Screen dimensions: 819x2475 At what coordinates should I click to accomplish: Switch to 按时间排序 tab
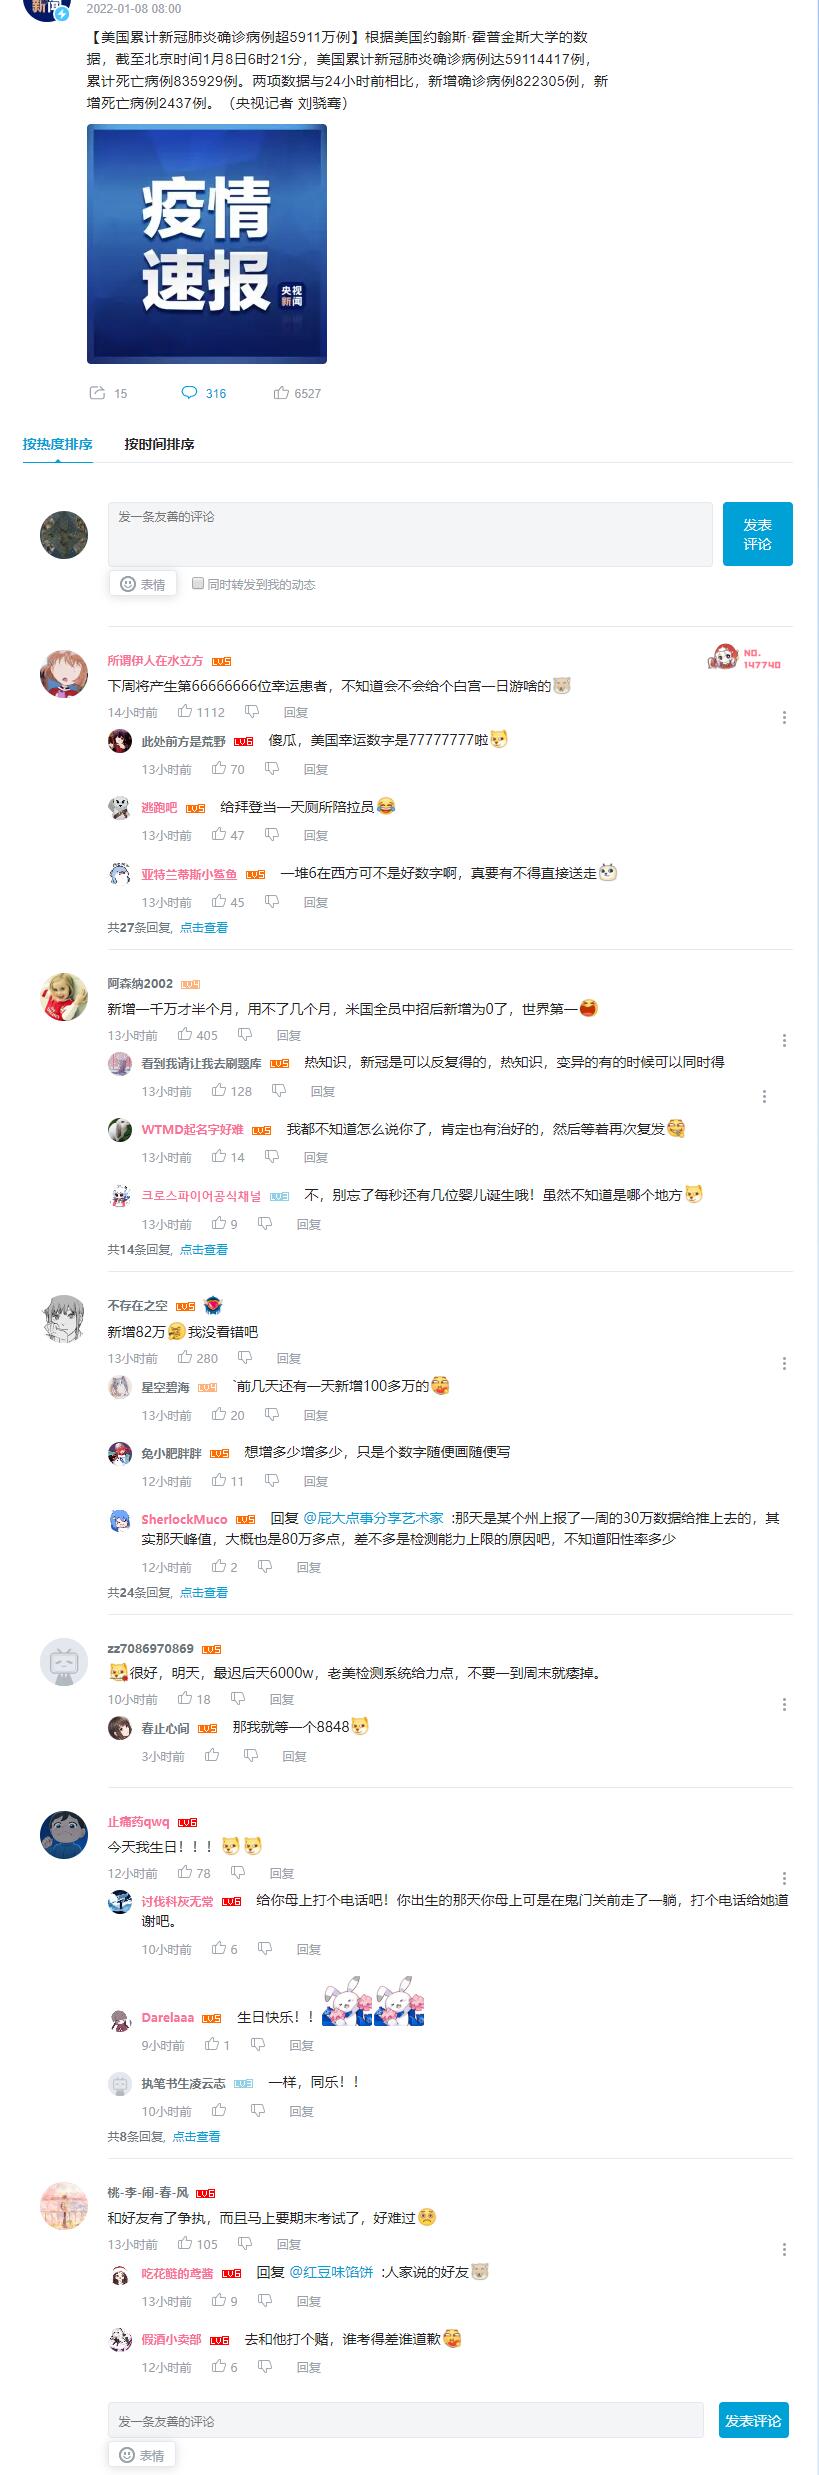click(x=159, y=444)
